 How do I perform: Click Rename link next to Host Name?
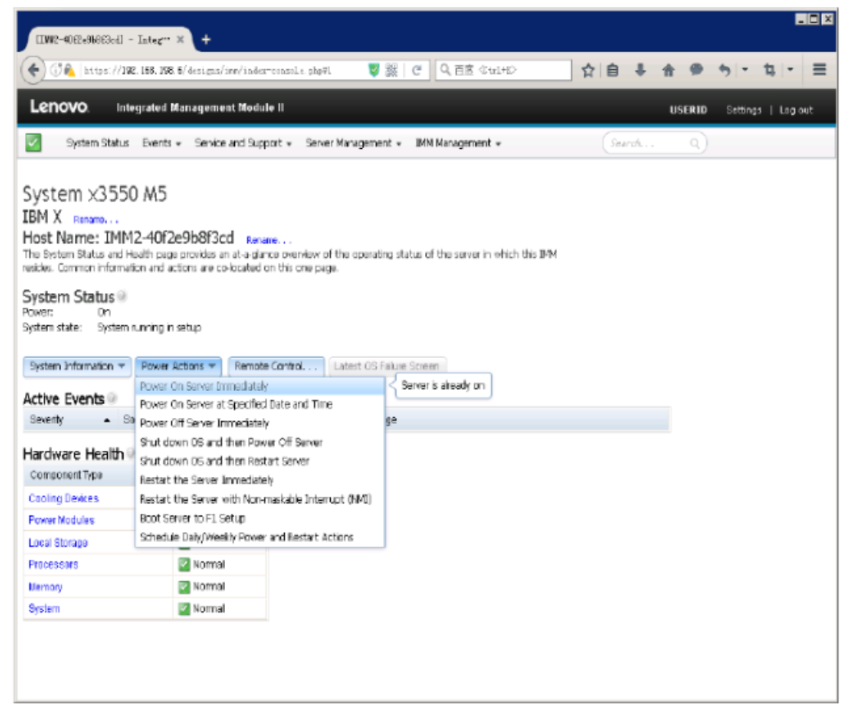coord(268,241)
